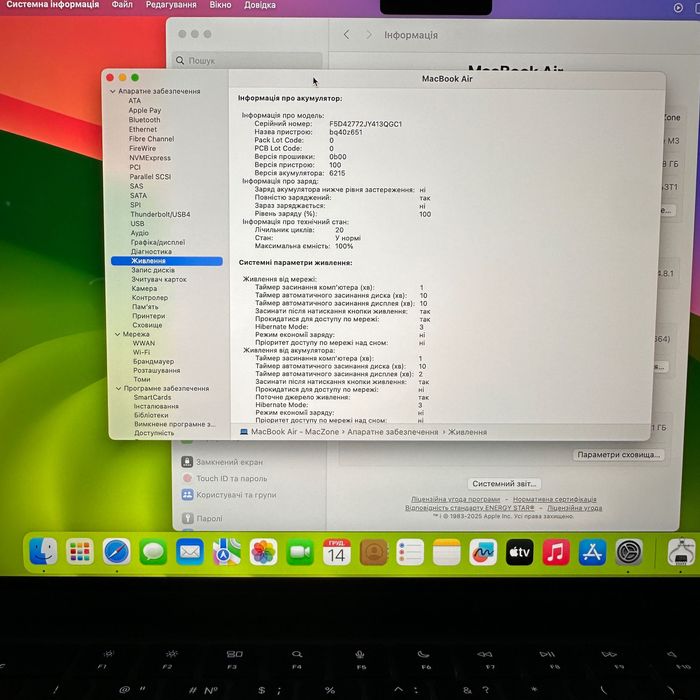Screen dimensions: 700x700
Task: Click the Системний звіт button
Action: [x=504, y=483]
